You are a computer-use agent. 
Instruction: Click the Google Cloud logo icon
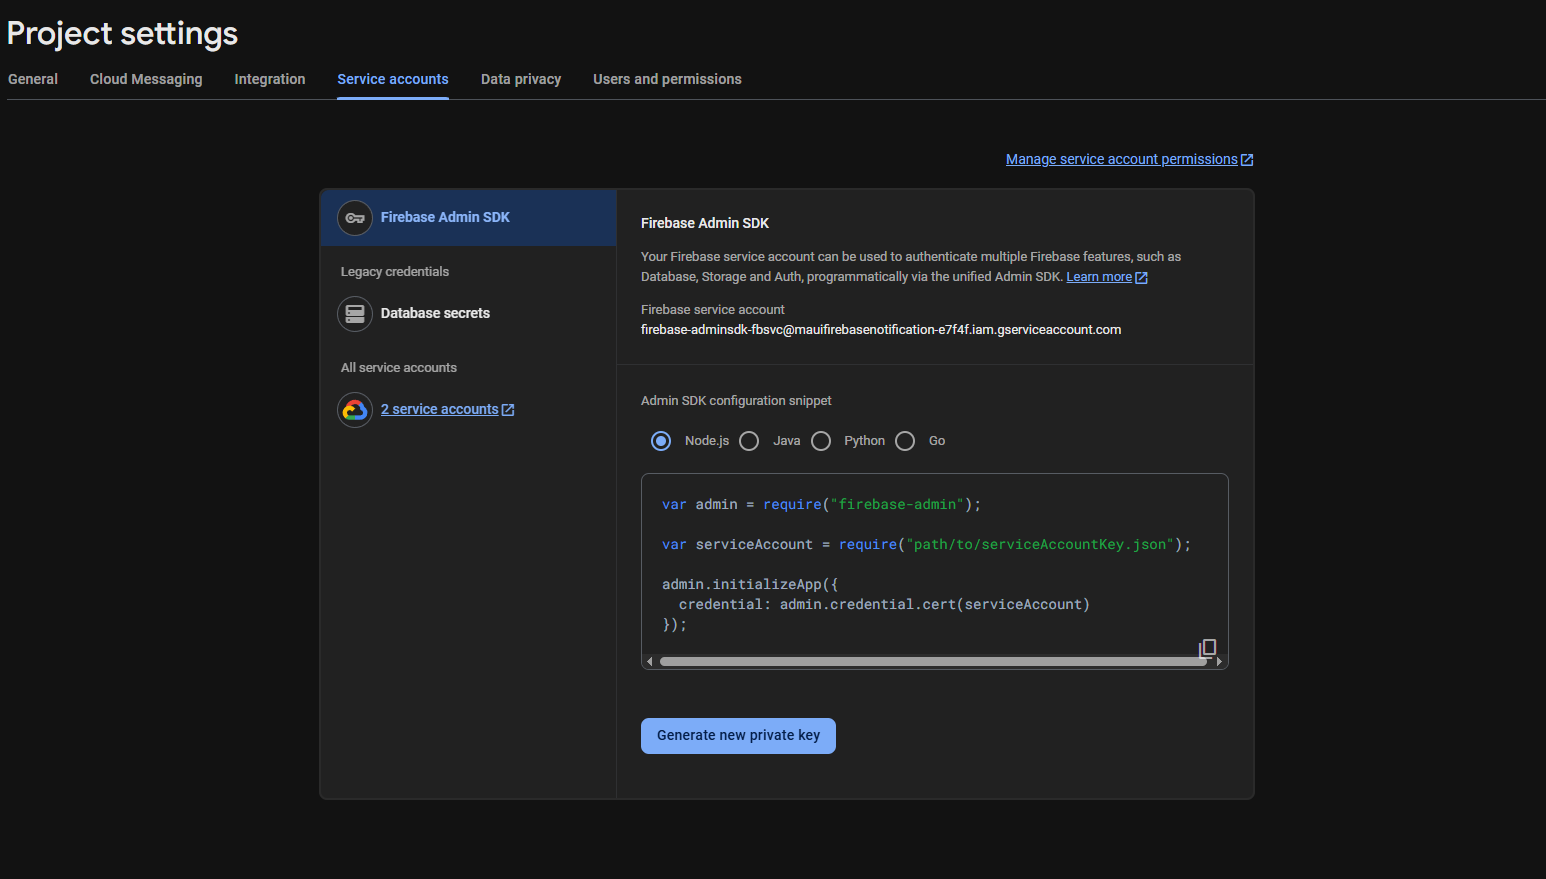355,410
